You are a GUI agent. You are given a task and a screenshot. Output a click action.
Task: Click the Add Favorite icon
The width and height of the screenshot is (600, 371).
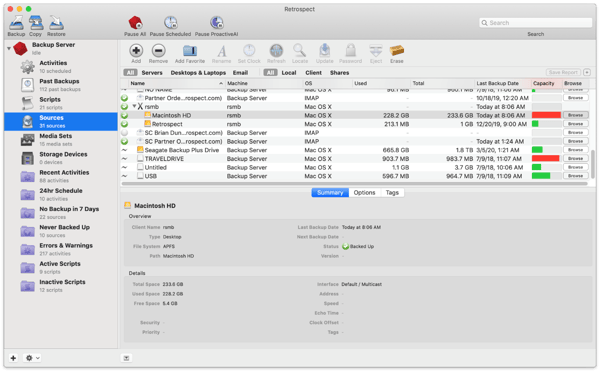190,50
